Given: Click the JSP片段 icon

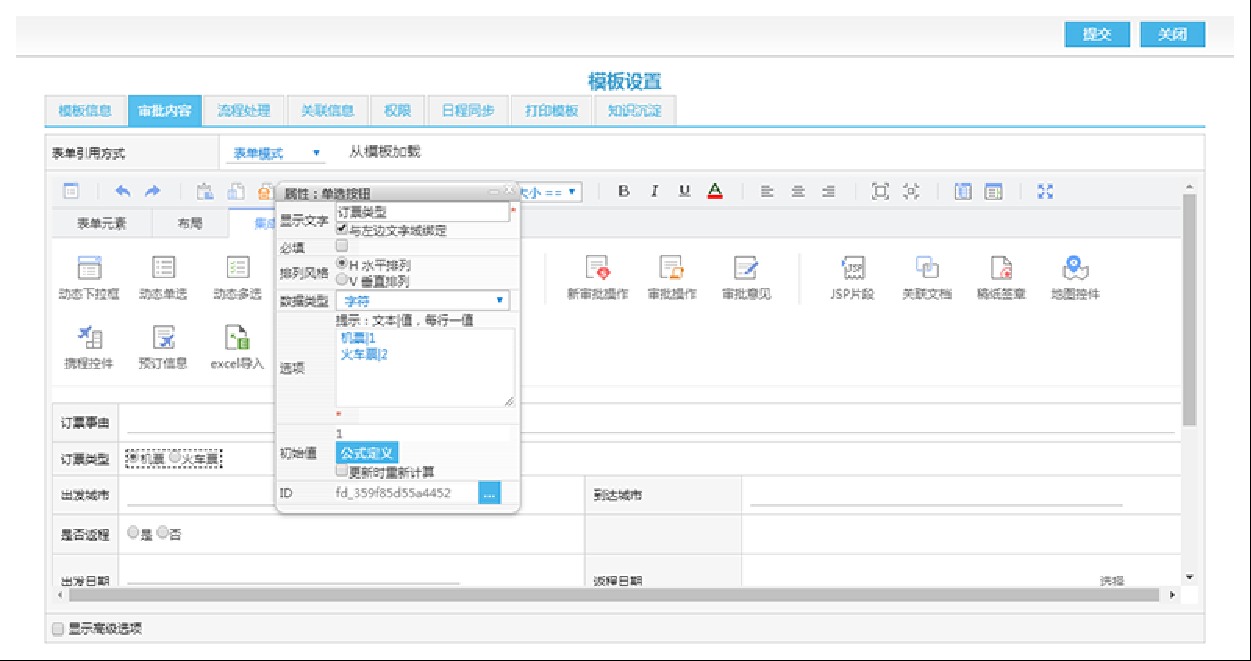Looking at the screenshot, I should pos(852,268).
